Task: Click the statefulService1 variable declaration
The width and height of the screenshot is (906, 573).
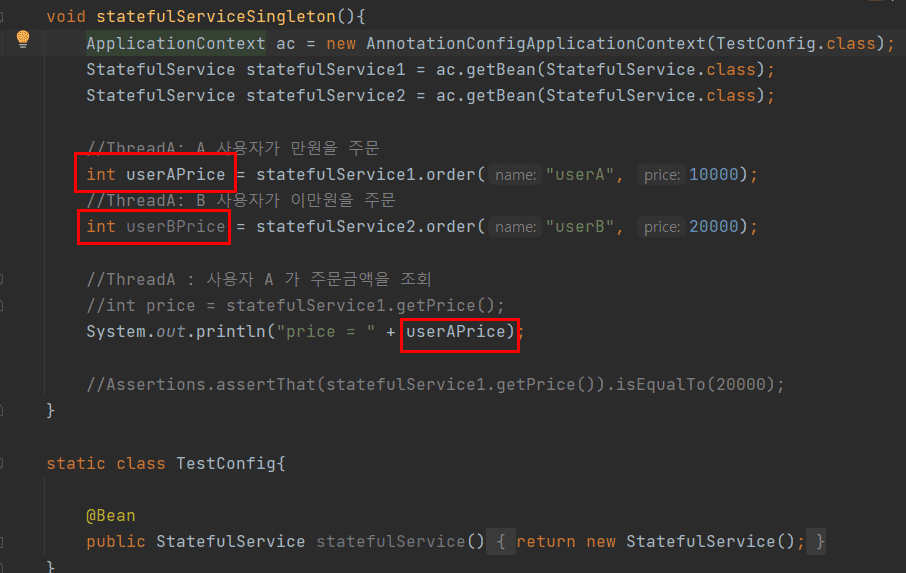Action: 326,70
